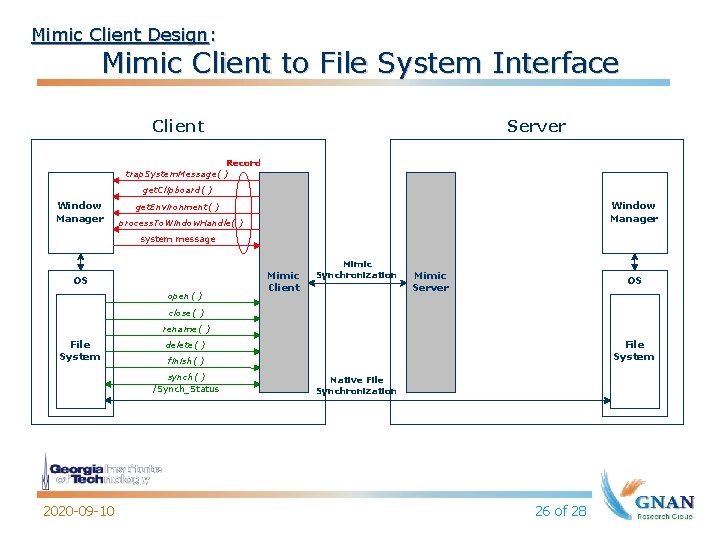This screenshot has height=540, width=720.
Task: Click the green 'finish( )' label
Action: (x=186, y=361)
